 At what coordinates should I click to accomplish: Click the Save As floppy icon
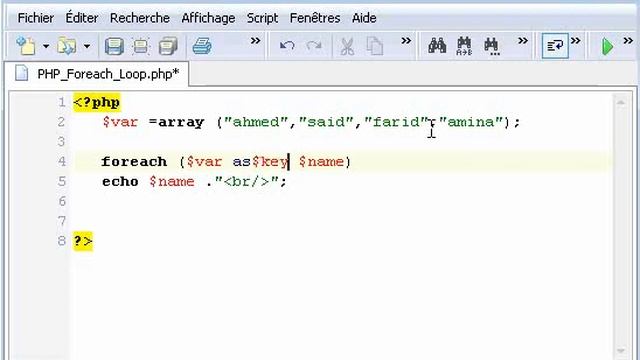pyautogui.click(x=141, y=46)
